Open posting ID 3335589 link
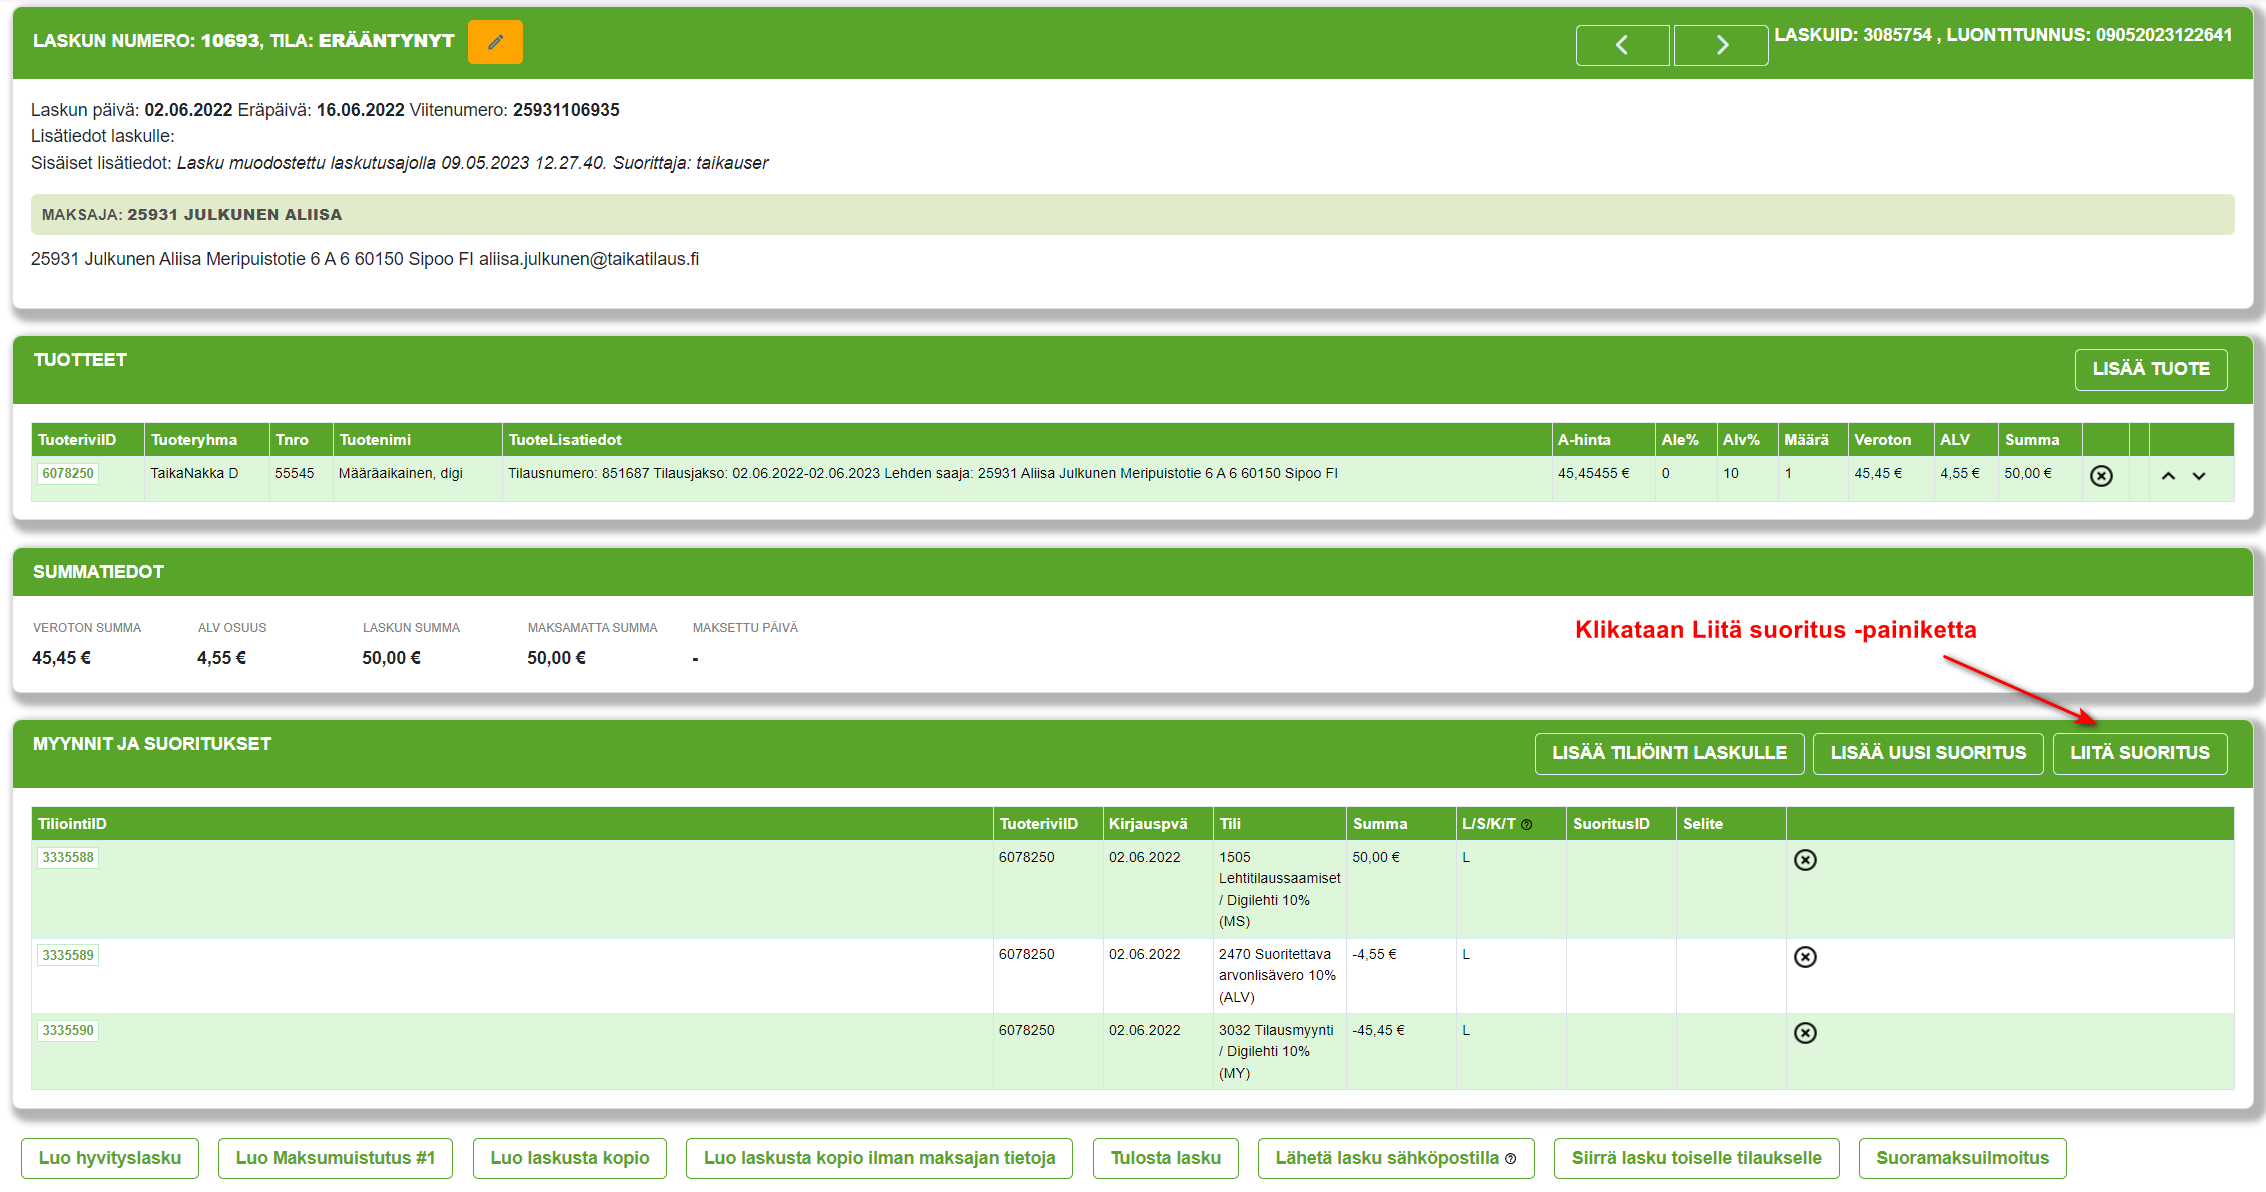 tap(68, 955)
